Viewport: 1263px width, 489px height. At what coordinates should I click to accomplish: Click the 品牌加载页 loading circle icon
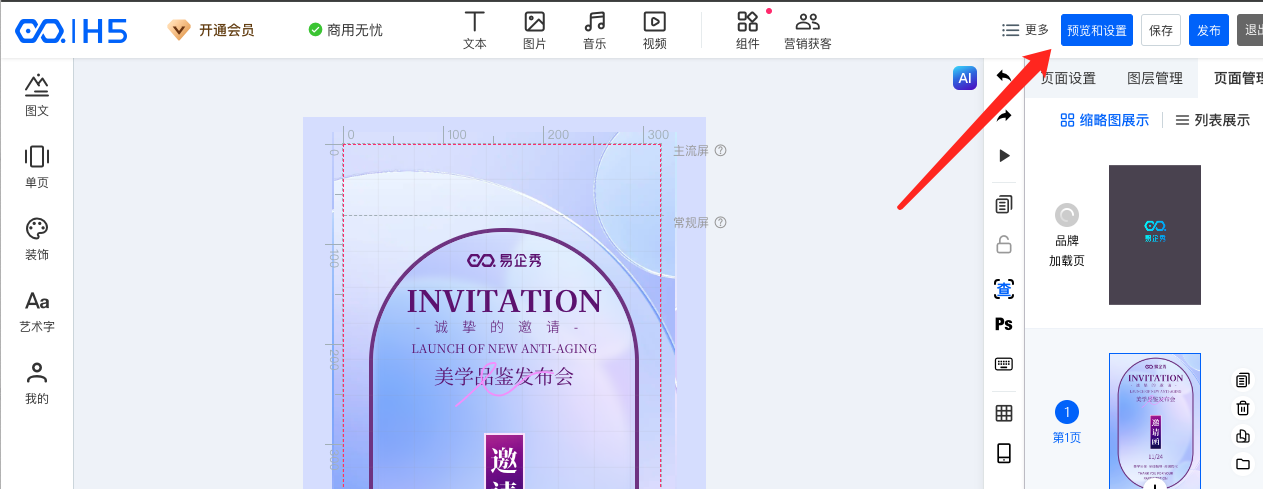[1067, 215]
